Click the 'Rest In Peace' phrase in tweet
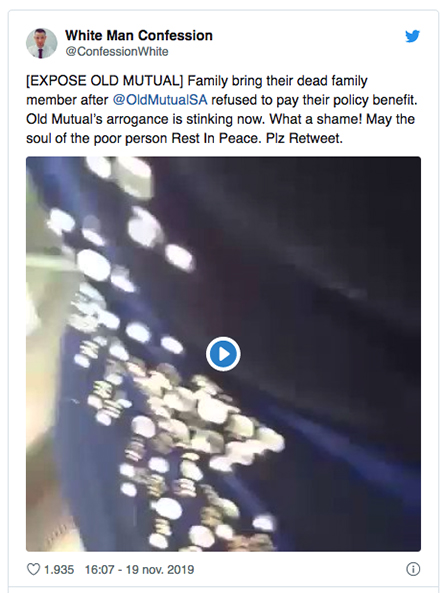 [x=216, y=138]
